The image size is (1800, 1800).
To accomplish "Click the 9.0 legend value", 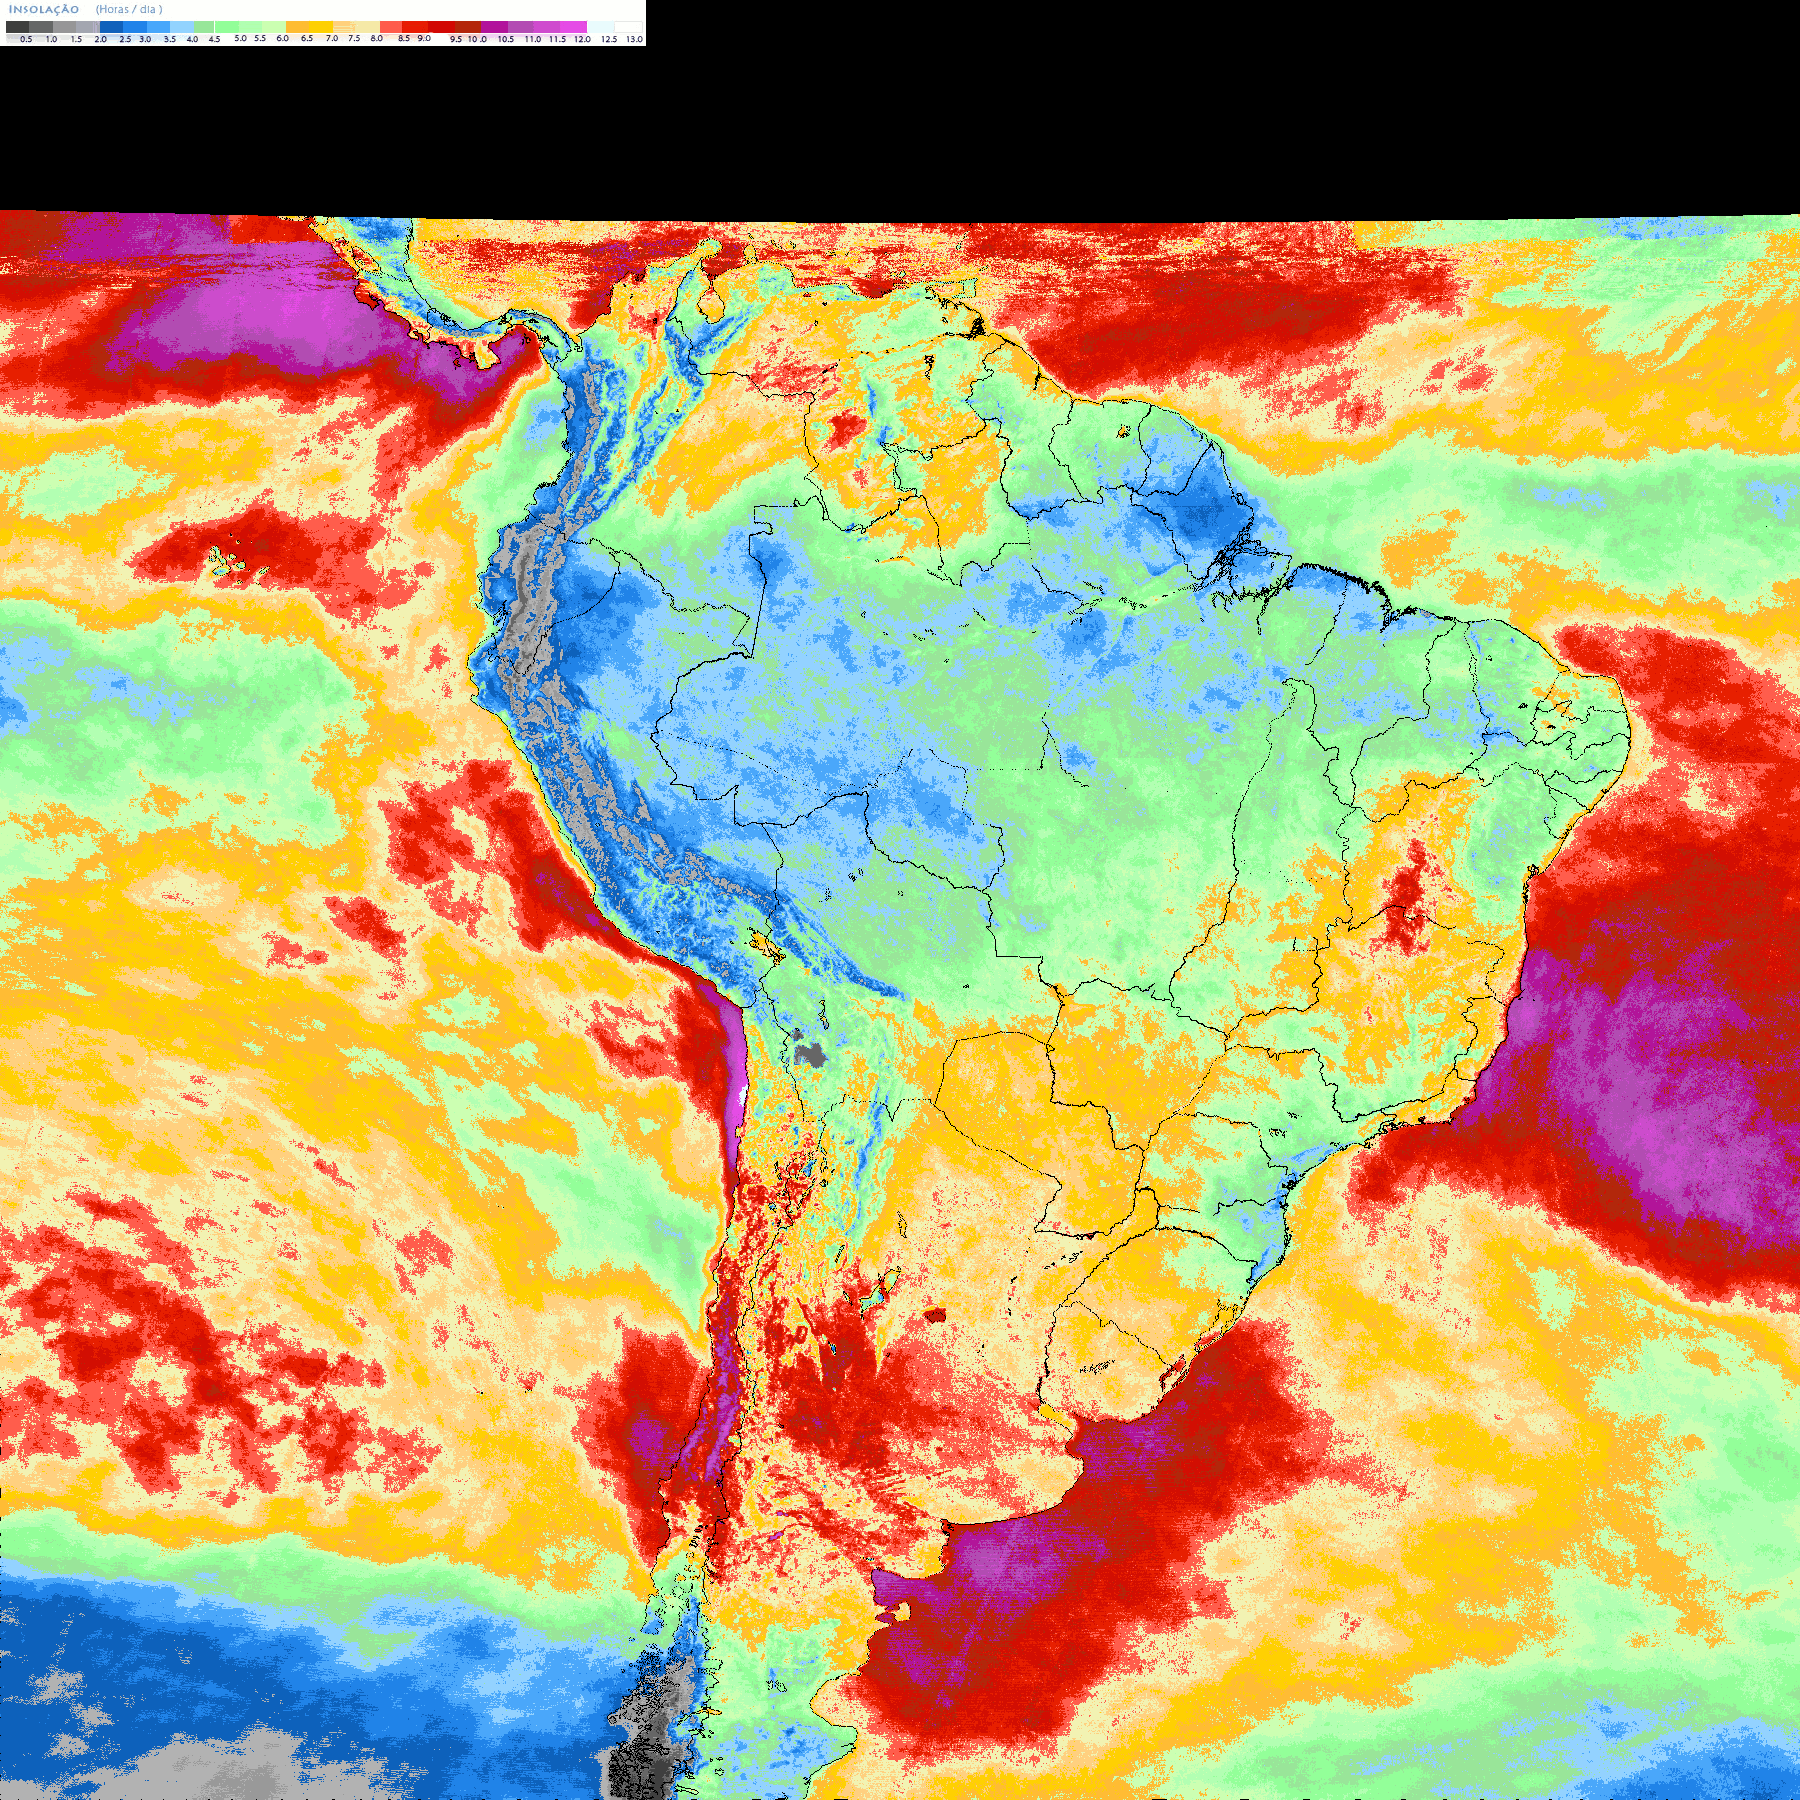I will 424,38.
